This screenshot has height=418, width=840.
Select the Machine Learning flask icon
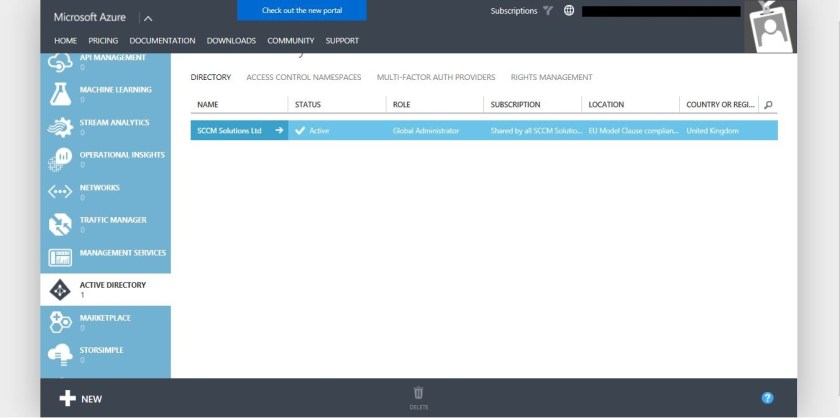pos(60,94)
